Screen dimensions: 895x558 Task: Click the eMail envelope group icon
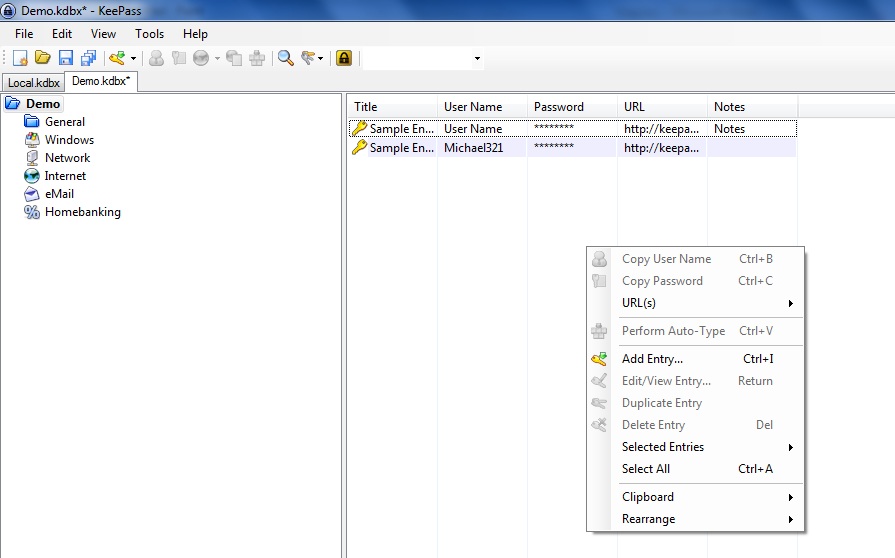(32, 194)
